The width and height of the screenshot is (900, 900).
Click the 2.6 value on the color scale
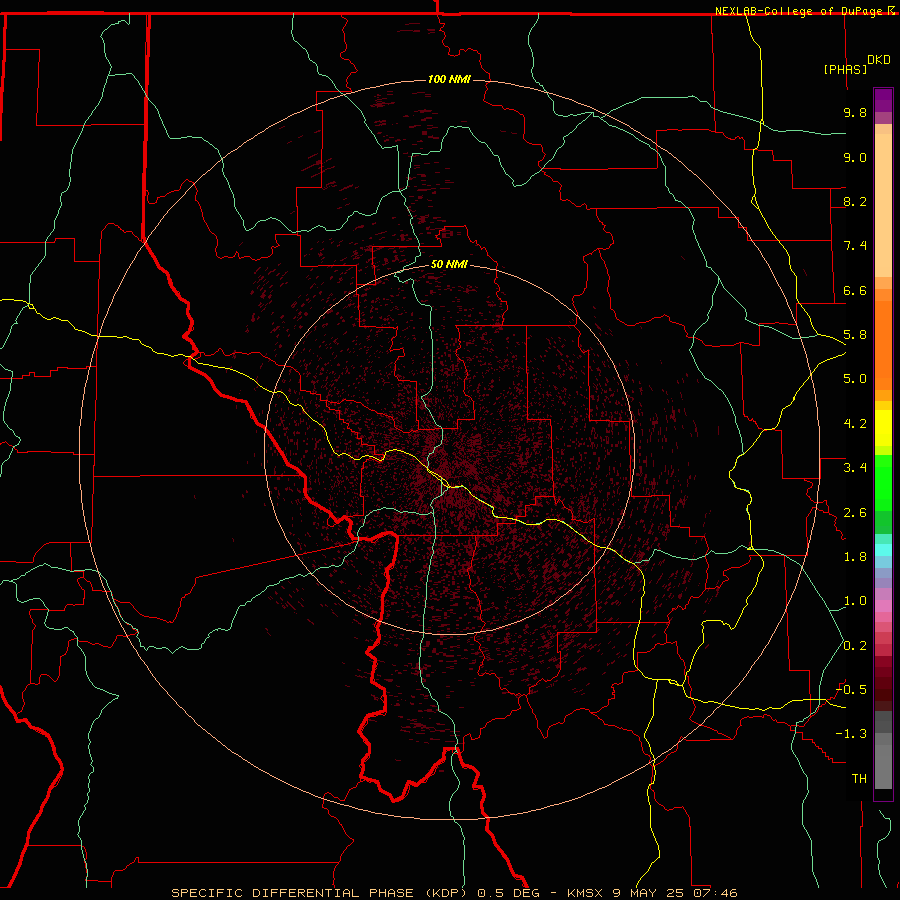(x=855, y=513)
